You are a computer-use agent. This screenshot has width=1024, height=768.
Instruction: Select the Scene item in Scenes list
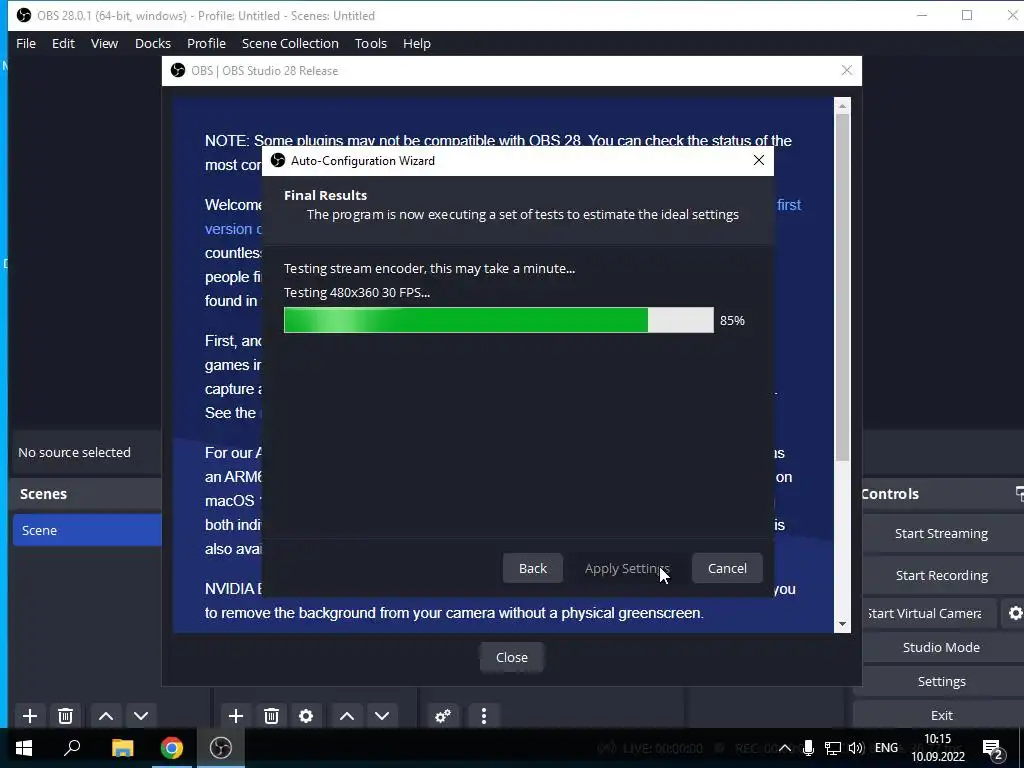[x=87, y=530]
